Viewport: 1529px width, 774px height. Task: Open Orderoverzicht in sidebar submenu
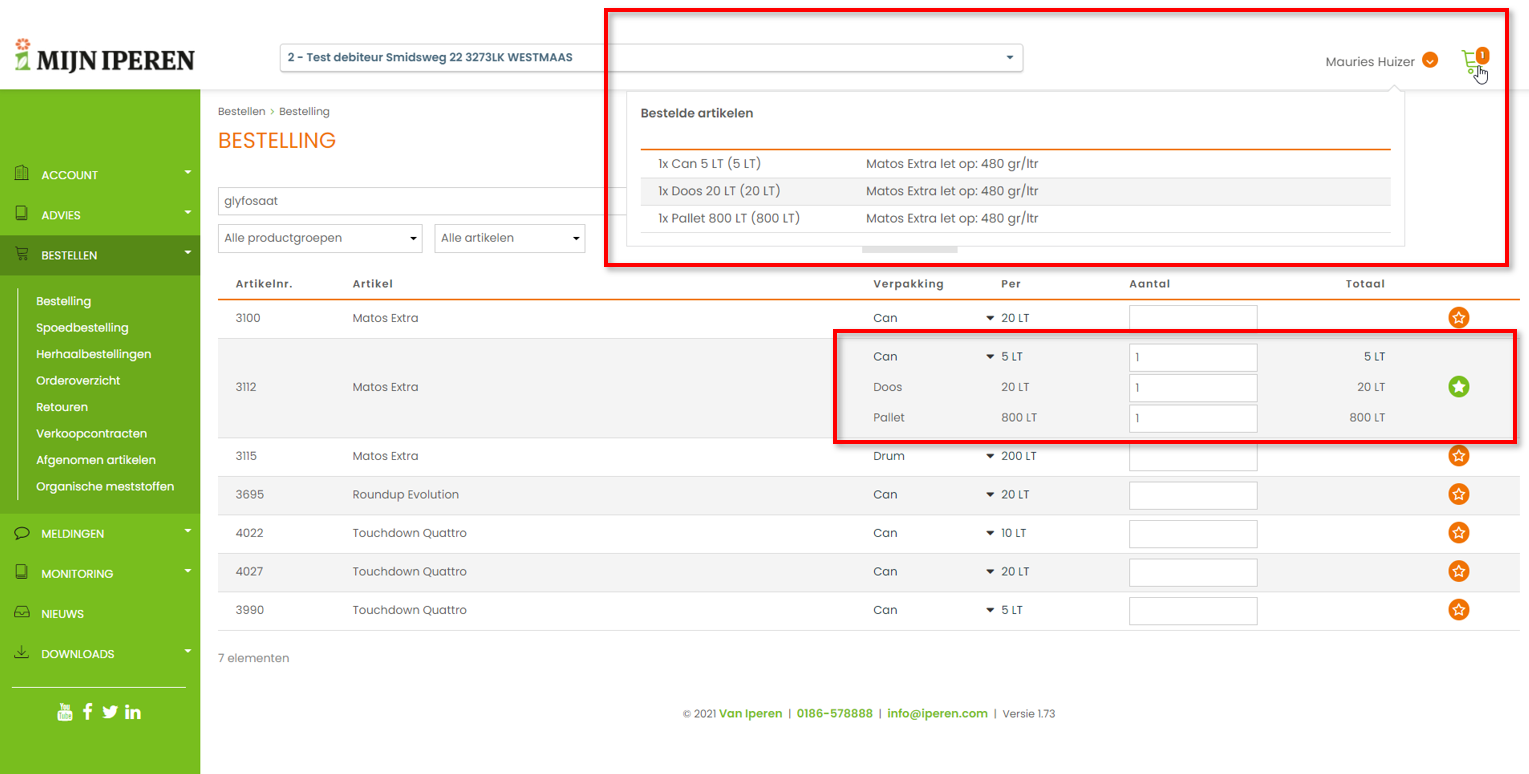tap(78, 381)
